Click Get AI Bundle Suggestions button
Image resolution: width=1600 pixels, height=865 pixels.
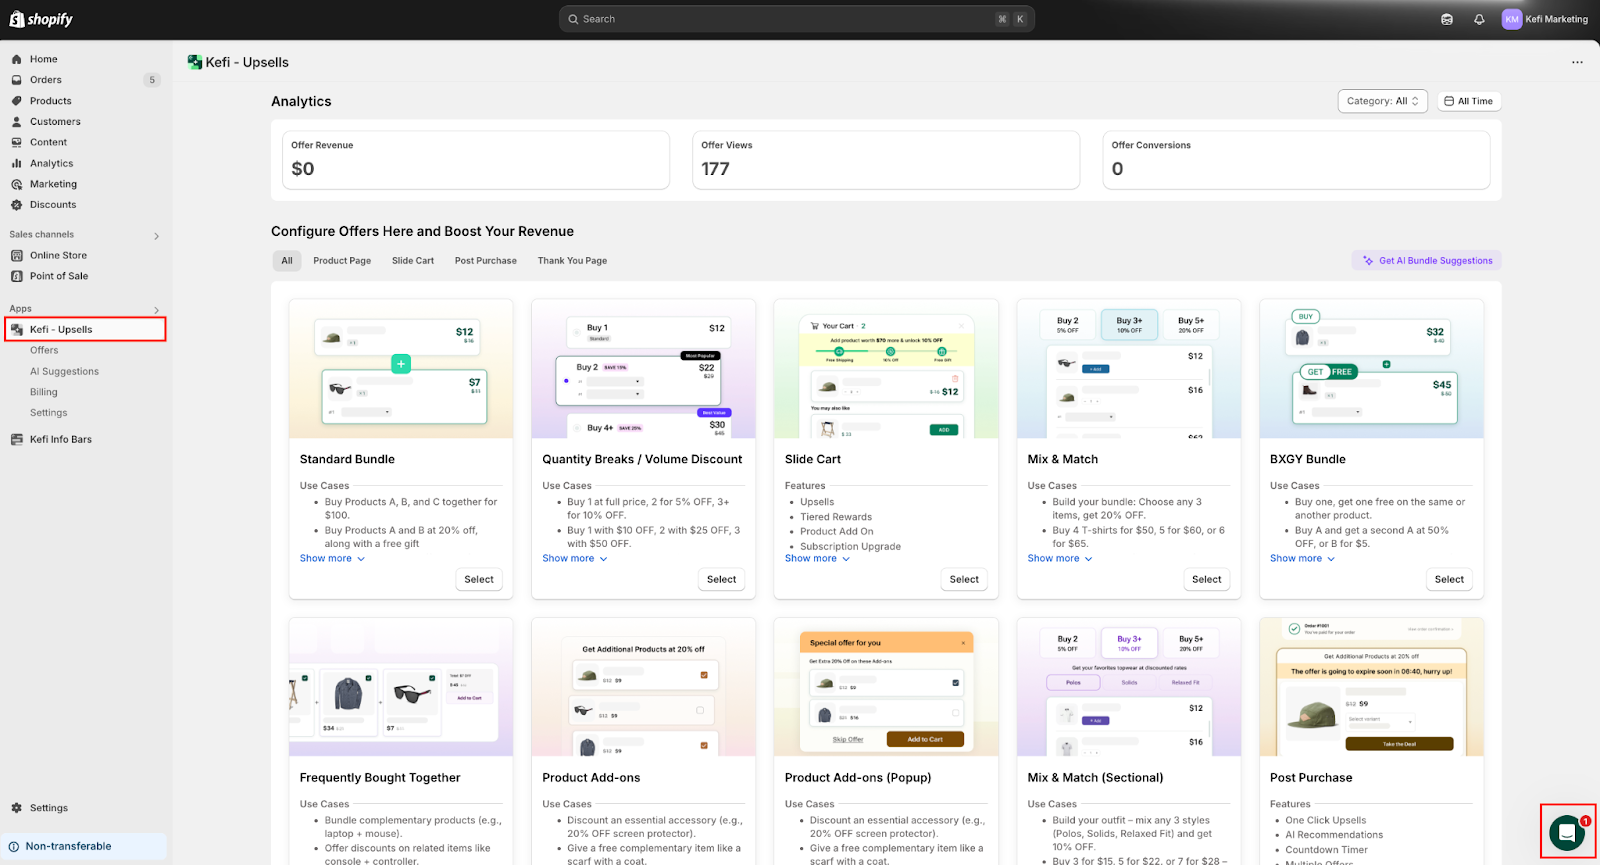(1427, 261)
